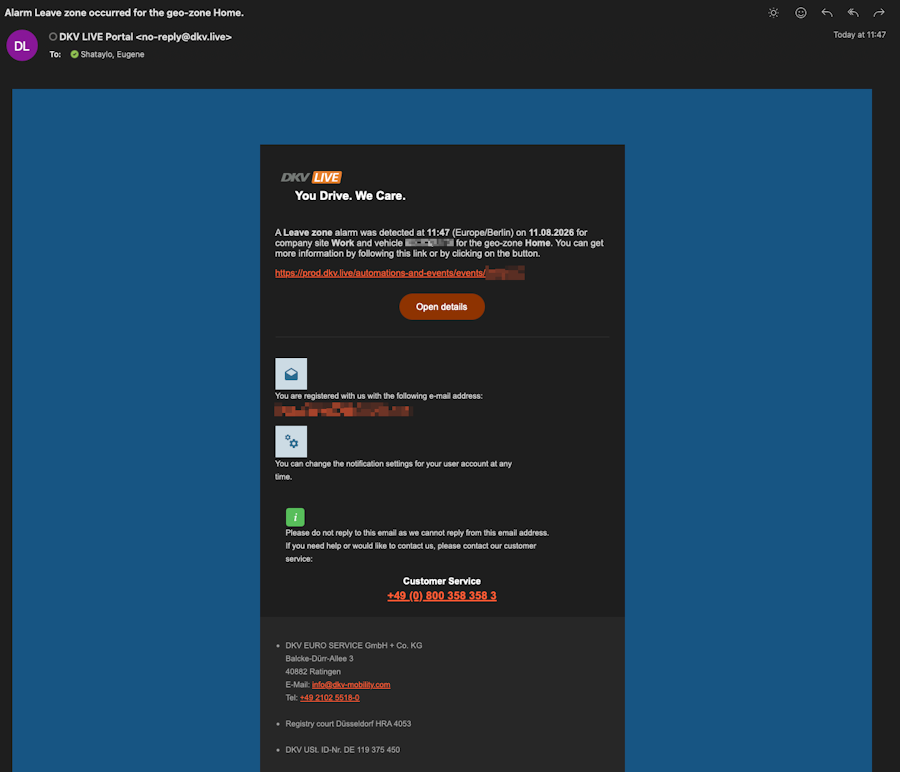
Task: Click the notification settings change text
Action: (x=393, y=470)
